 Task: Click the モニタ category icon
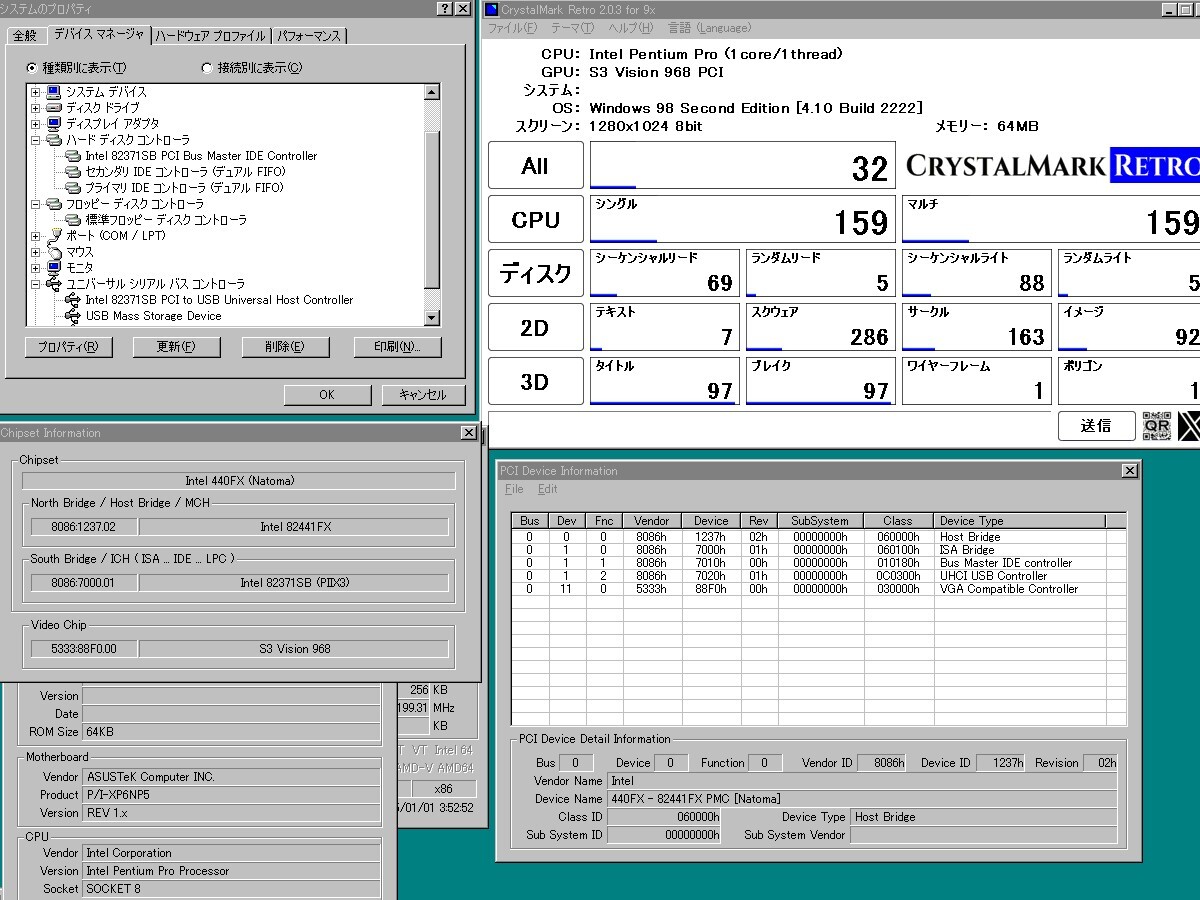coord(54,268)
